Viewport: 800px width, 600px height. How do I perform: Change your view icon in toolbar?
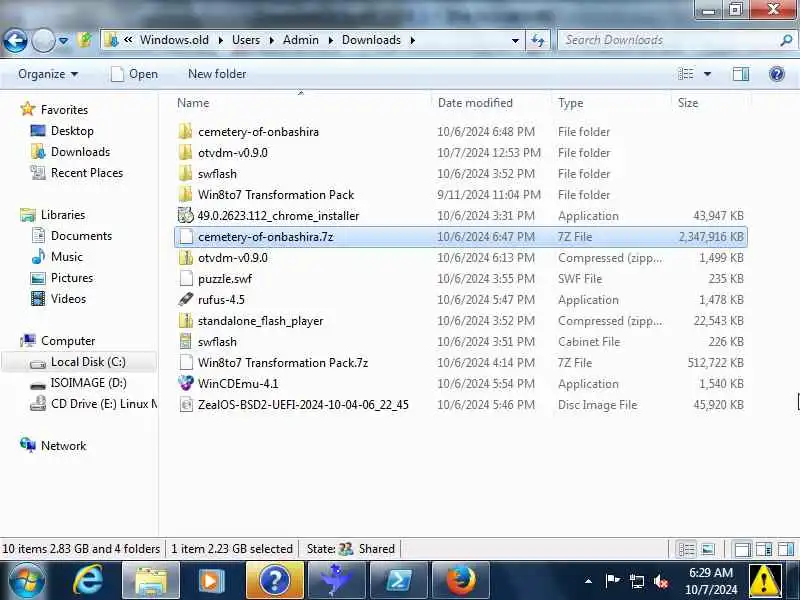(686, 74)
